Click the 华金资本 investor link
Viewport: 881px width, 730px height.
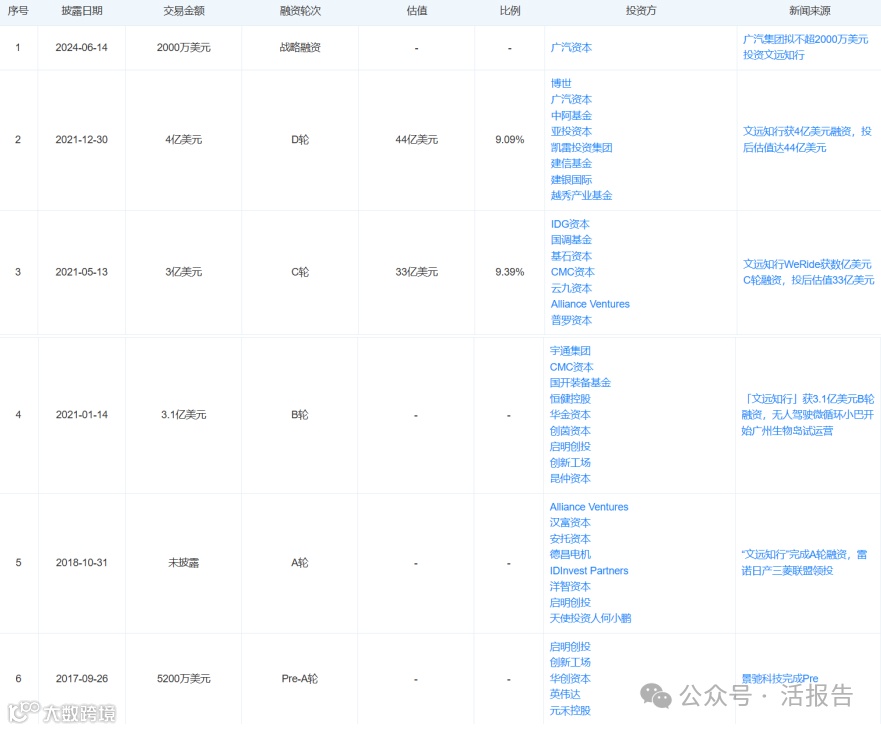tap(570, 415)
